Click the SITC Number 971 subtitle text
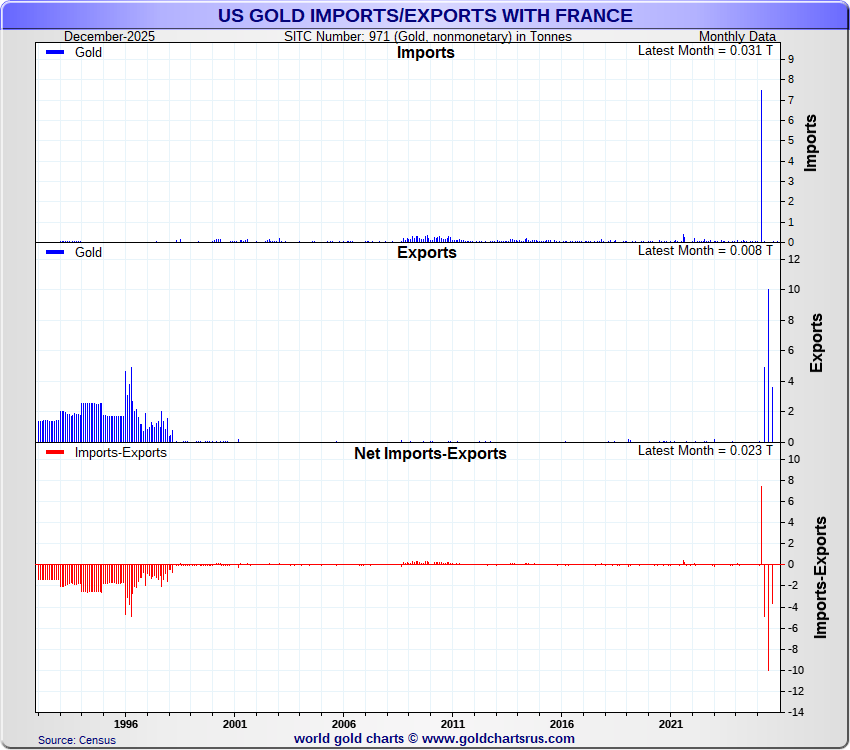850x750 pixels. pos(428,37)
